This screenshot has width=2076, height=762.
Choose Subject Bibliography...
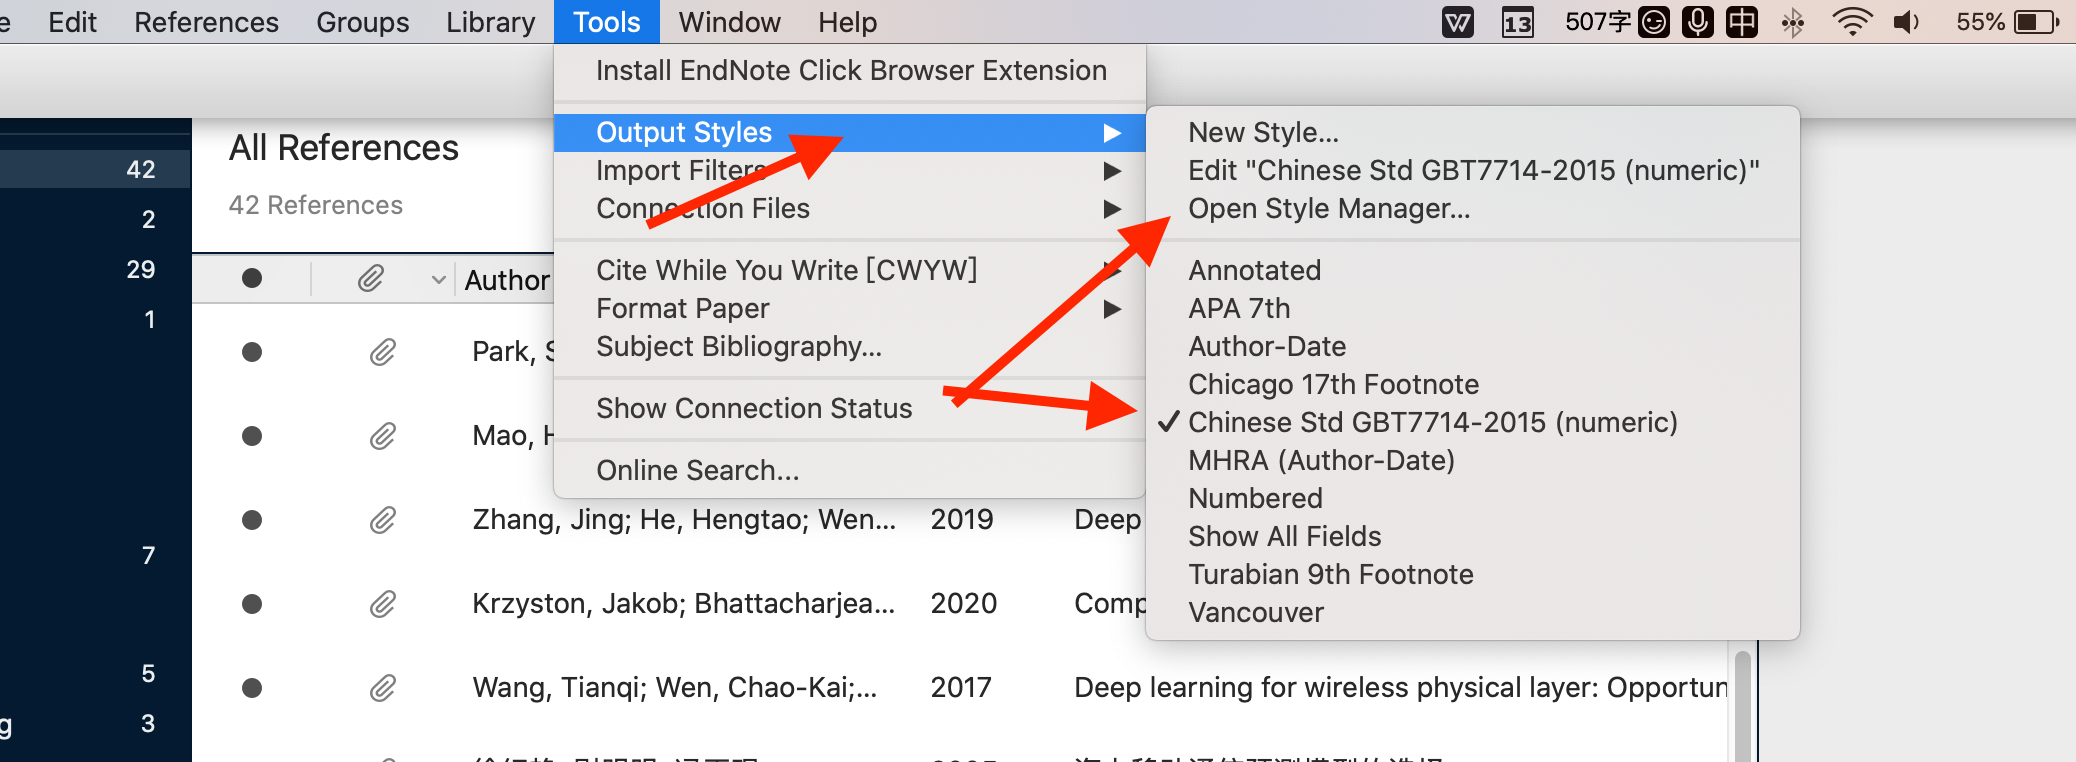[x=849, y=346]
